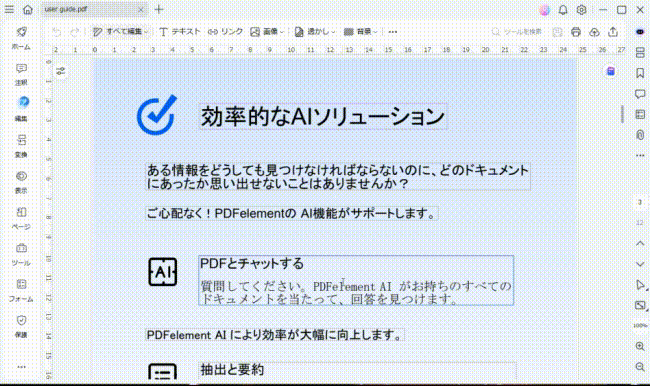Select the boxed AI chat icon image
This screenshot has height=386, width=650.
pyautogui.click(x=162, y=272)
